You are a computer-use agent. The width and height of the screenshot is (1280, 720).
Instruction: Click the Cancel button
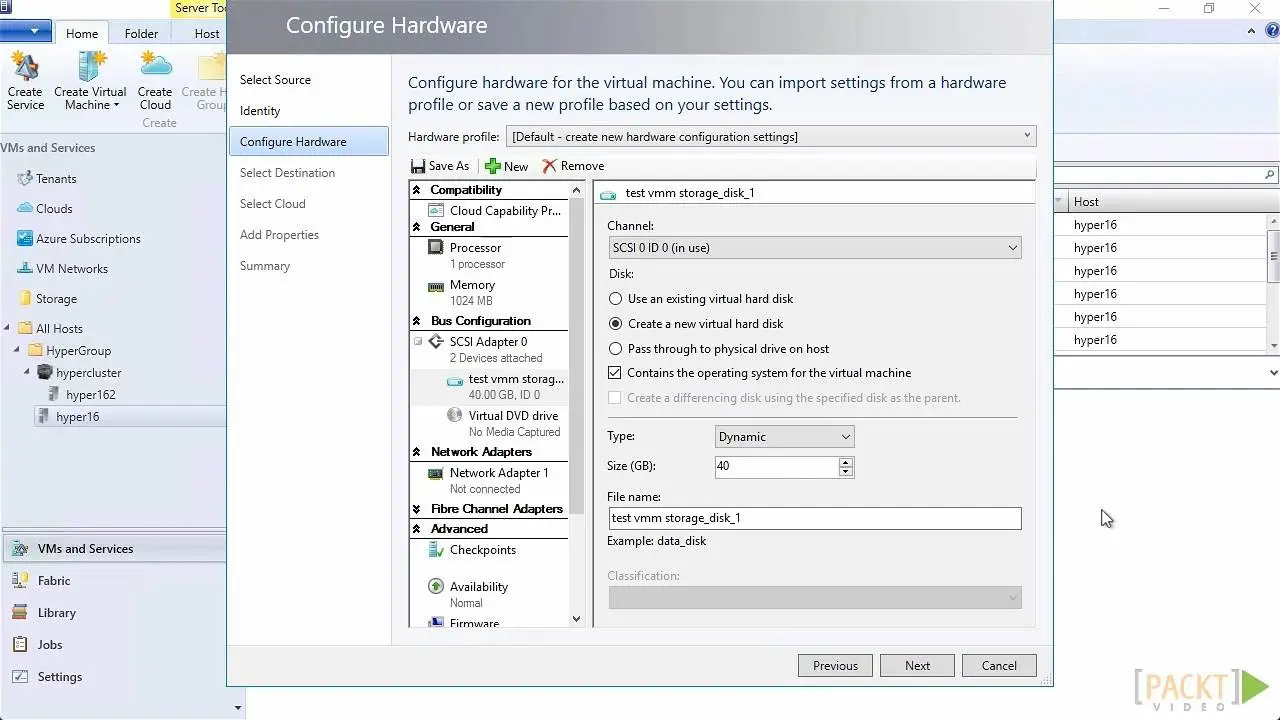[x=998, y=666]
